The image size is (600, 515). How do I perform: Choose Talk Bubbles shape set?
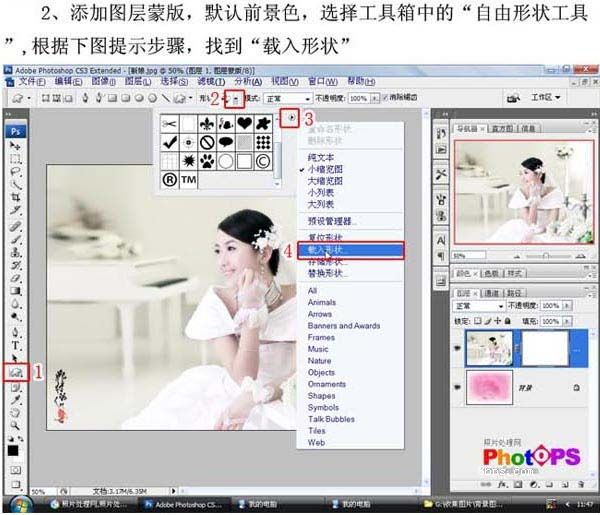(x=331, y=419)
